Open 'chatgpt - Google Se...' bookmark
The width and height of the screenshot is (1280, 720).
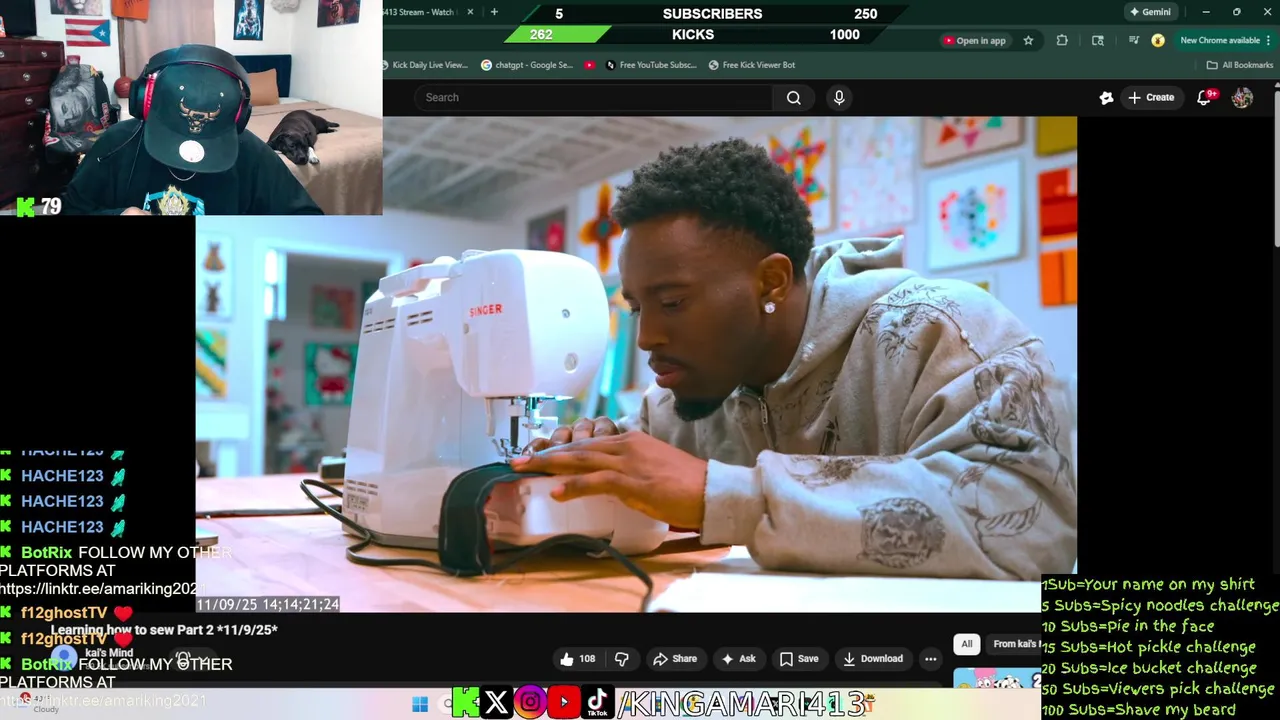tap(527, 65)
